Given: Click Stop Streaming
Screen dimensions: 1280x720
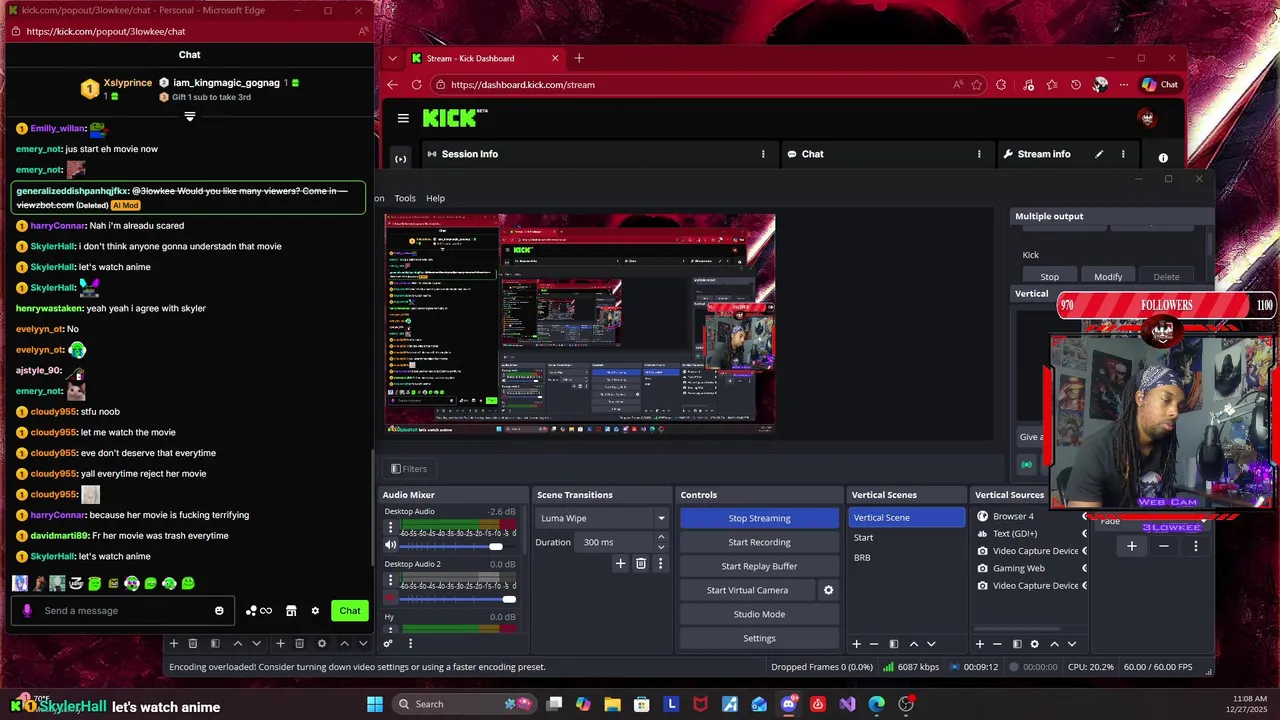Looking at the screenshot, I should pos(759,518).
